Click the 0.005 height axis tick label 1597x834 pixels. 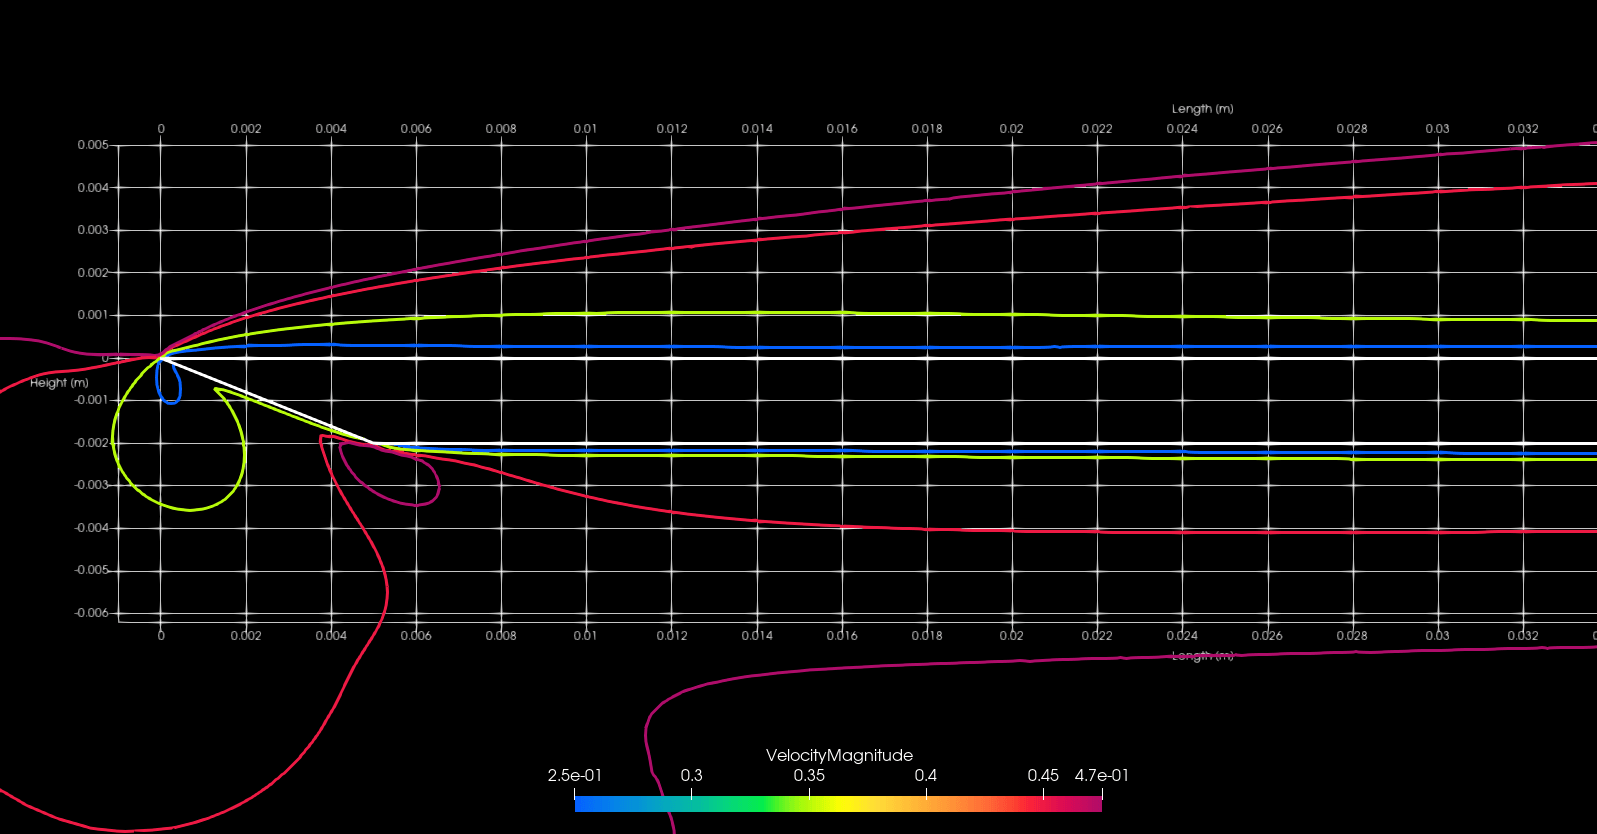(93, 145)
